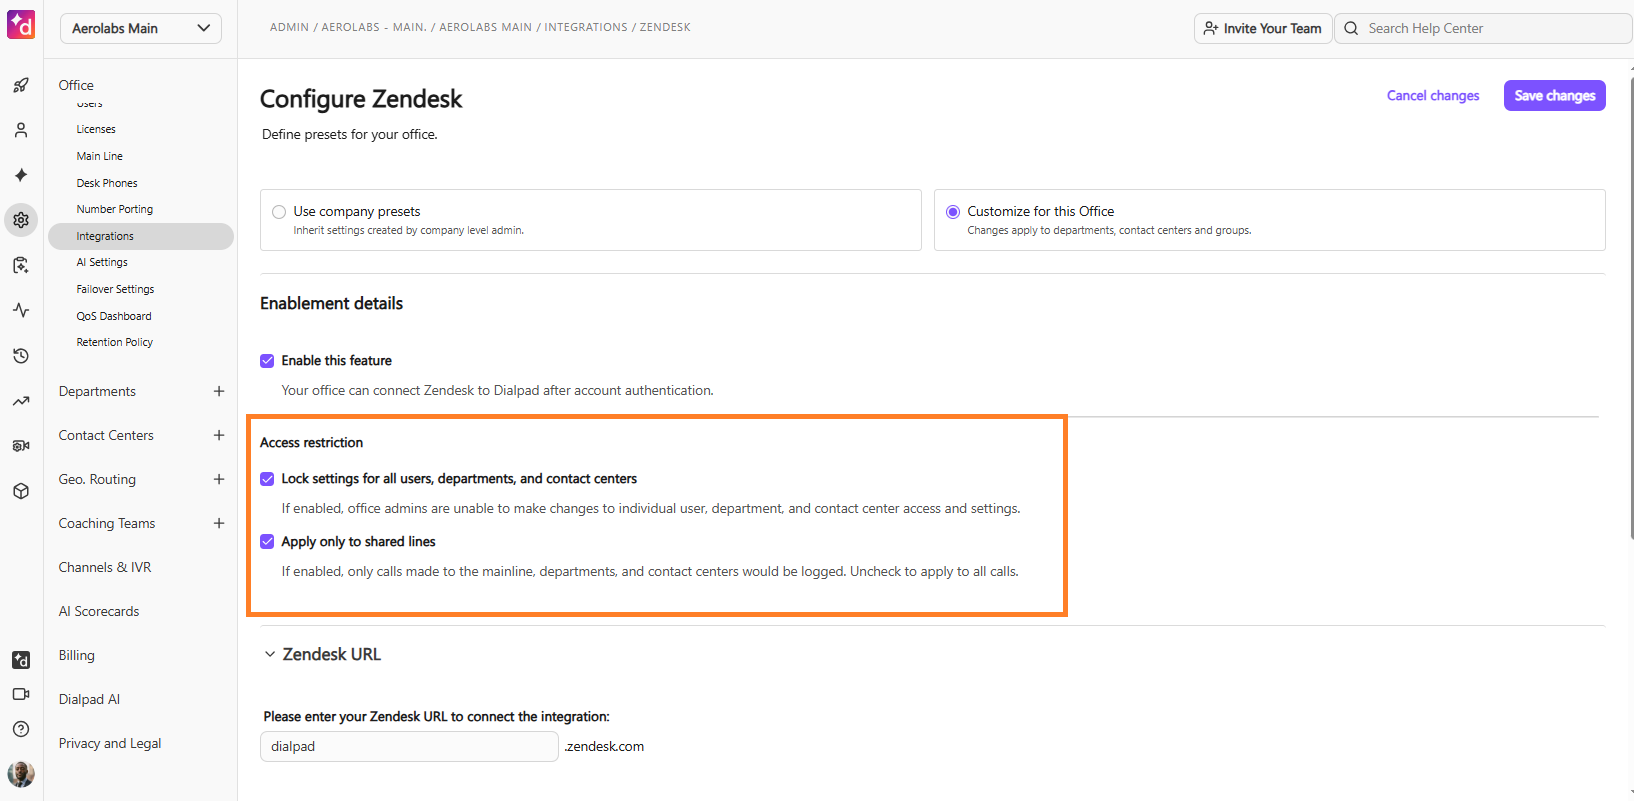Click the "Access restriction" heading text
The height and width of the screenshot is (801, 1634).
pyautogui.click(x=311, y=442)
